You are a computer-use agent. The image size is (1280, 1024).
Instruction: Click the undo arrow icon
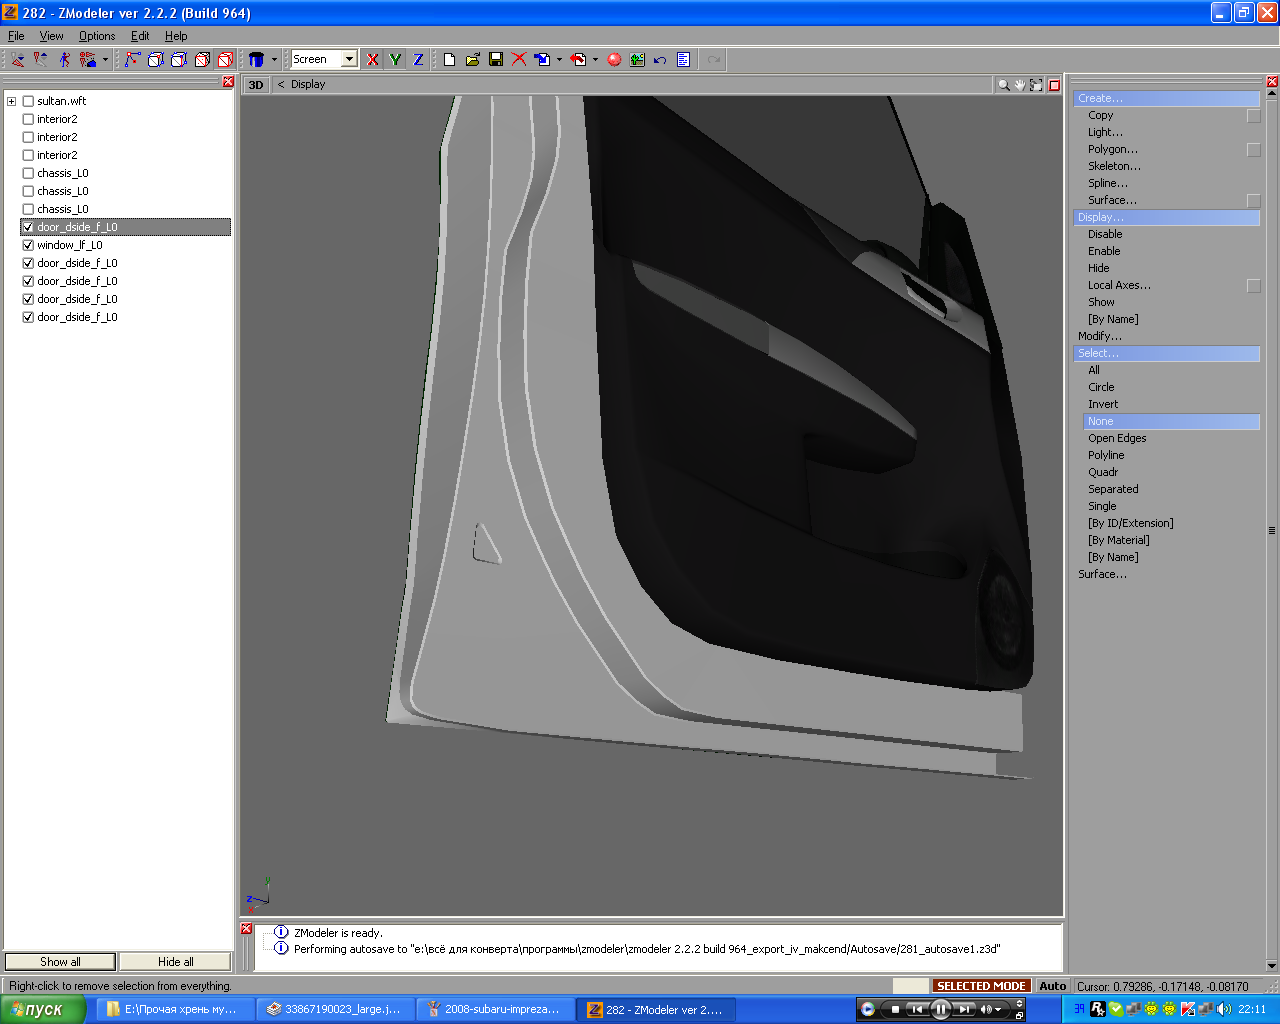(660, 60)
